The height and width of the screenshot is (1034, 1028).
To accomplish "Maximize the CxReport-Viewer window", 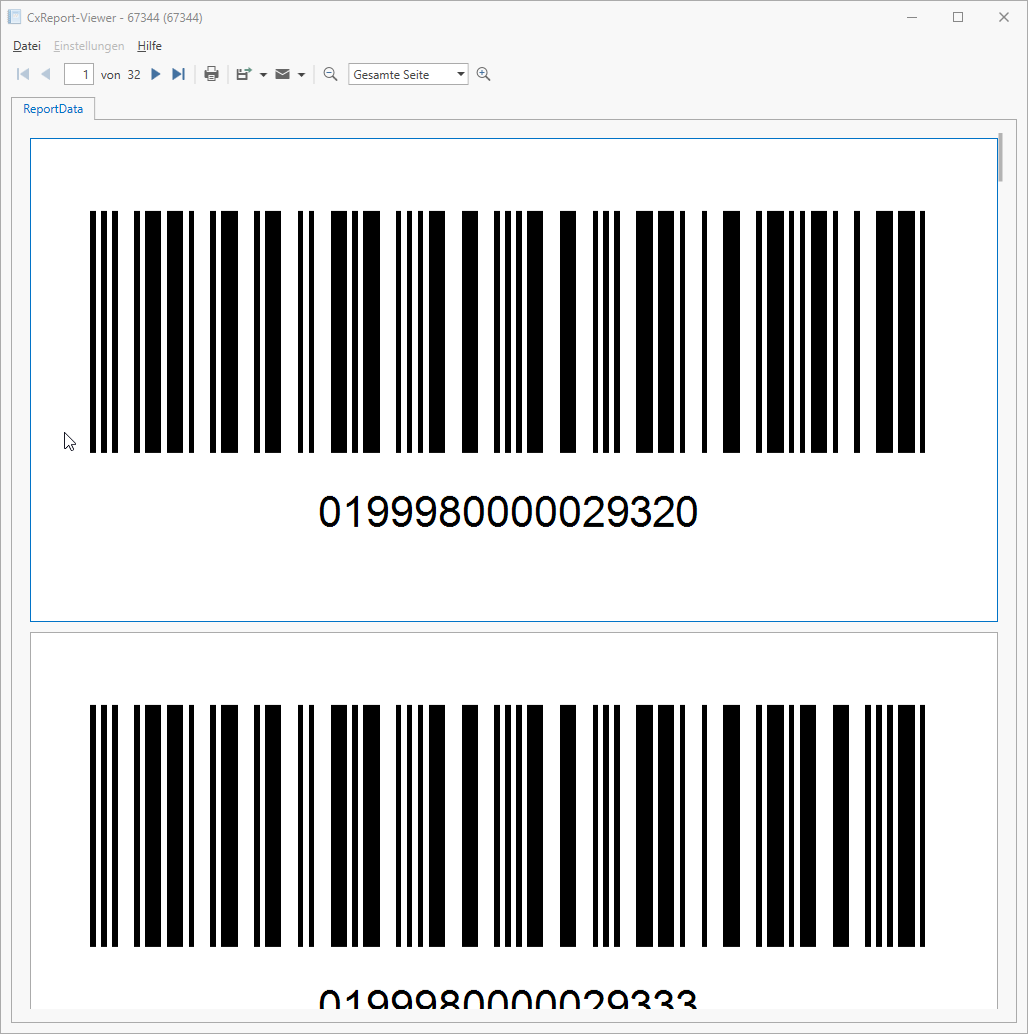I will [958, 17].
